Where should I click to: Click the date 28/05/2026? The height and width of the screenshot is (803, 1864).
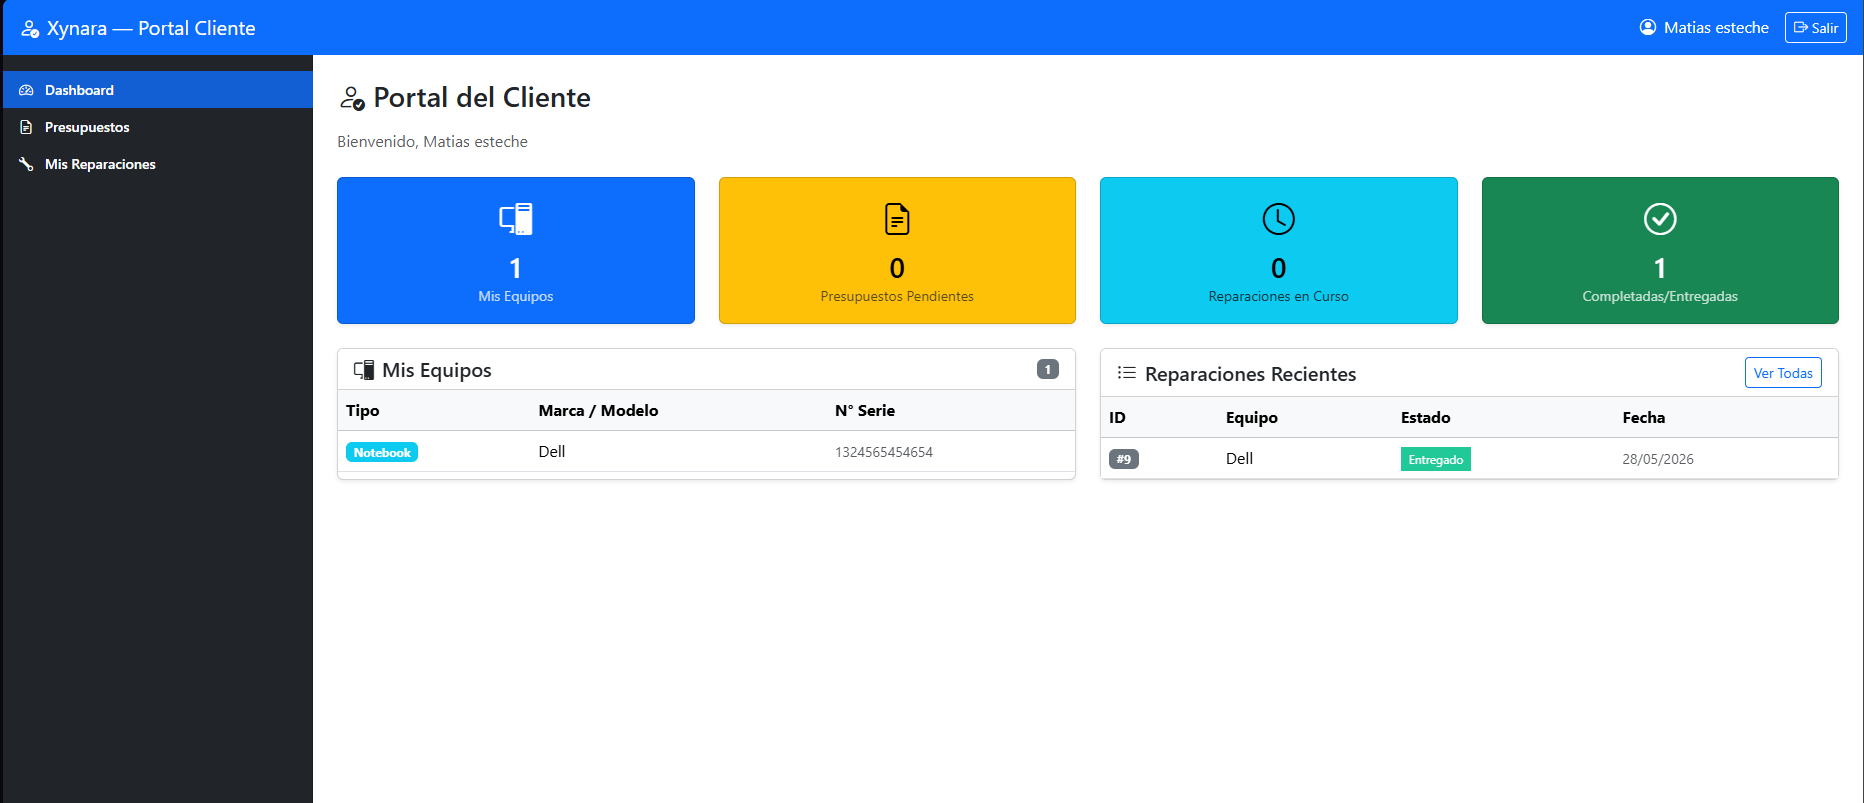pyautogui.click(x=1658, y=459)
